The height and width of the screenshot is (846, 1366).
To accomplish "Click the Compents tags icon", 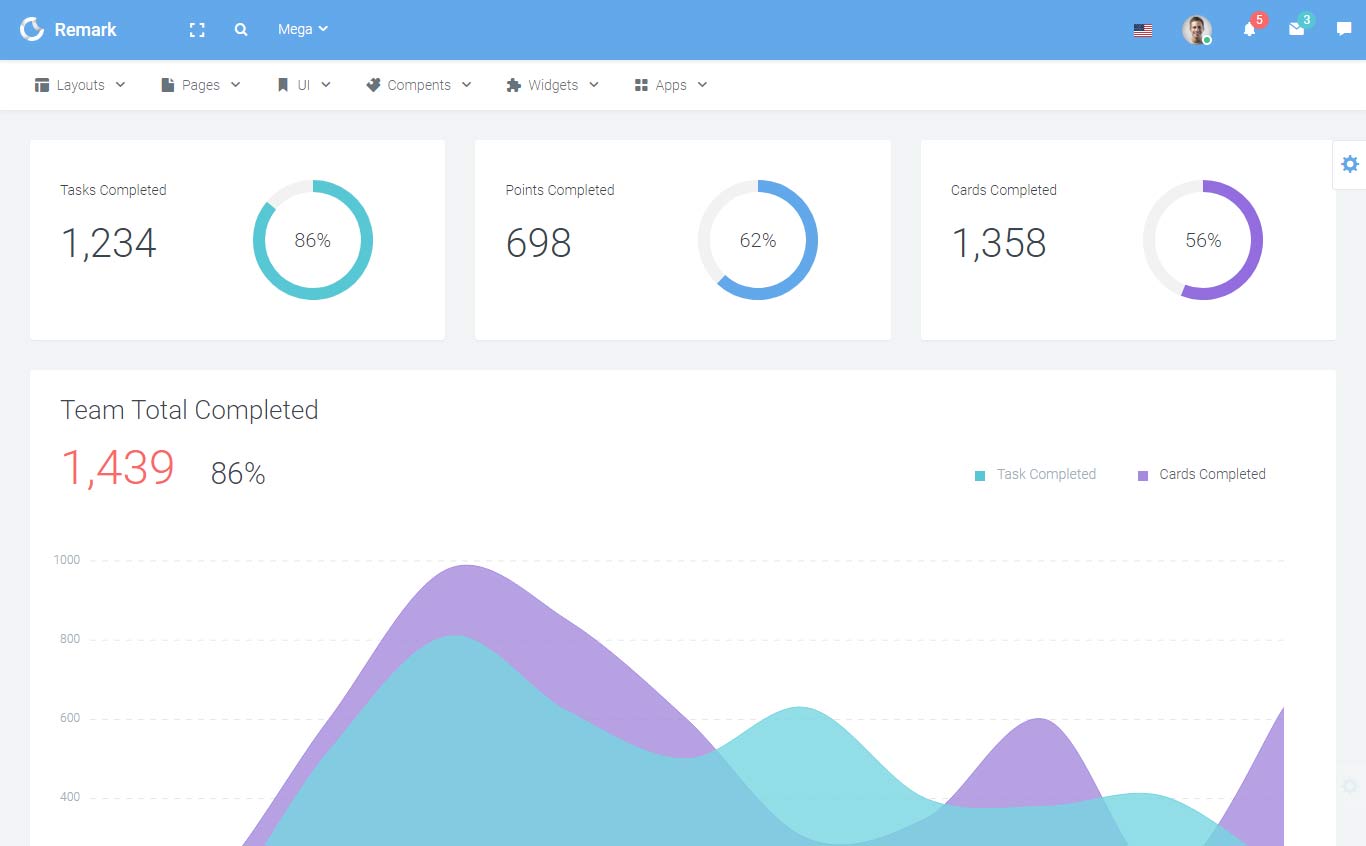I will 373,85.
